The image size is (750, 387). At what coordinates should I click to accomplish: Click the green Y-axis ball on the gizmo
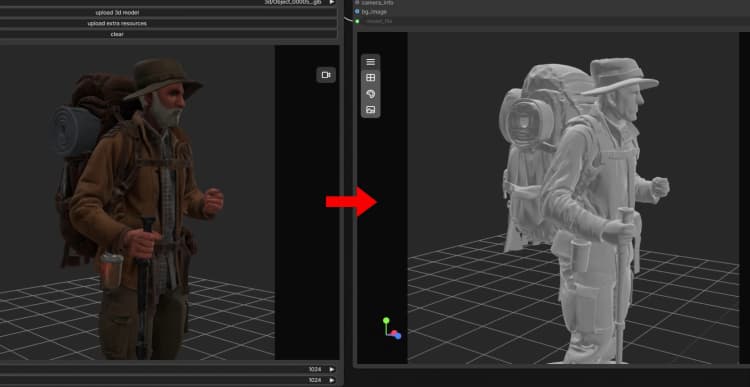tap(386, 320)
